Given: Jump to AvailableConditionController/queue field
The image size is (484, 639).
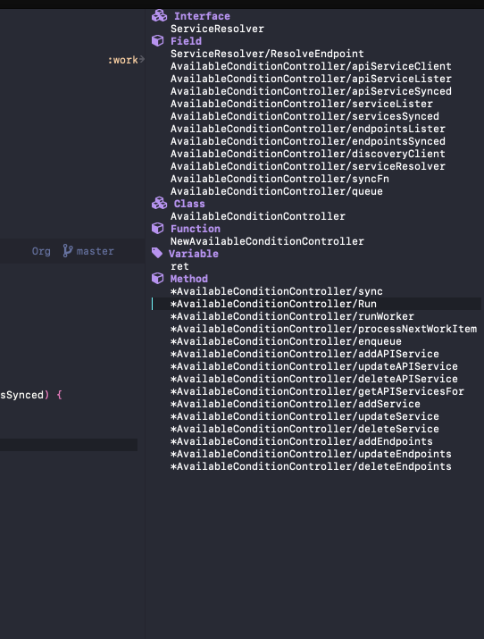Looking at the screenshot, I should pyautogui.click(x=277, y=192).
